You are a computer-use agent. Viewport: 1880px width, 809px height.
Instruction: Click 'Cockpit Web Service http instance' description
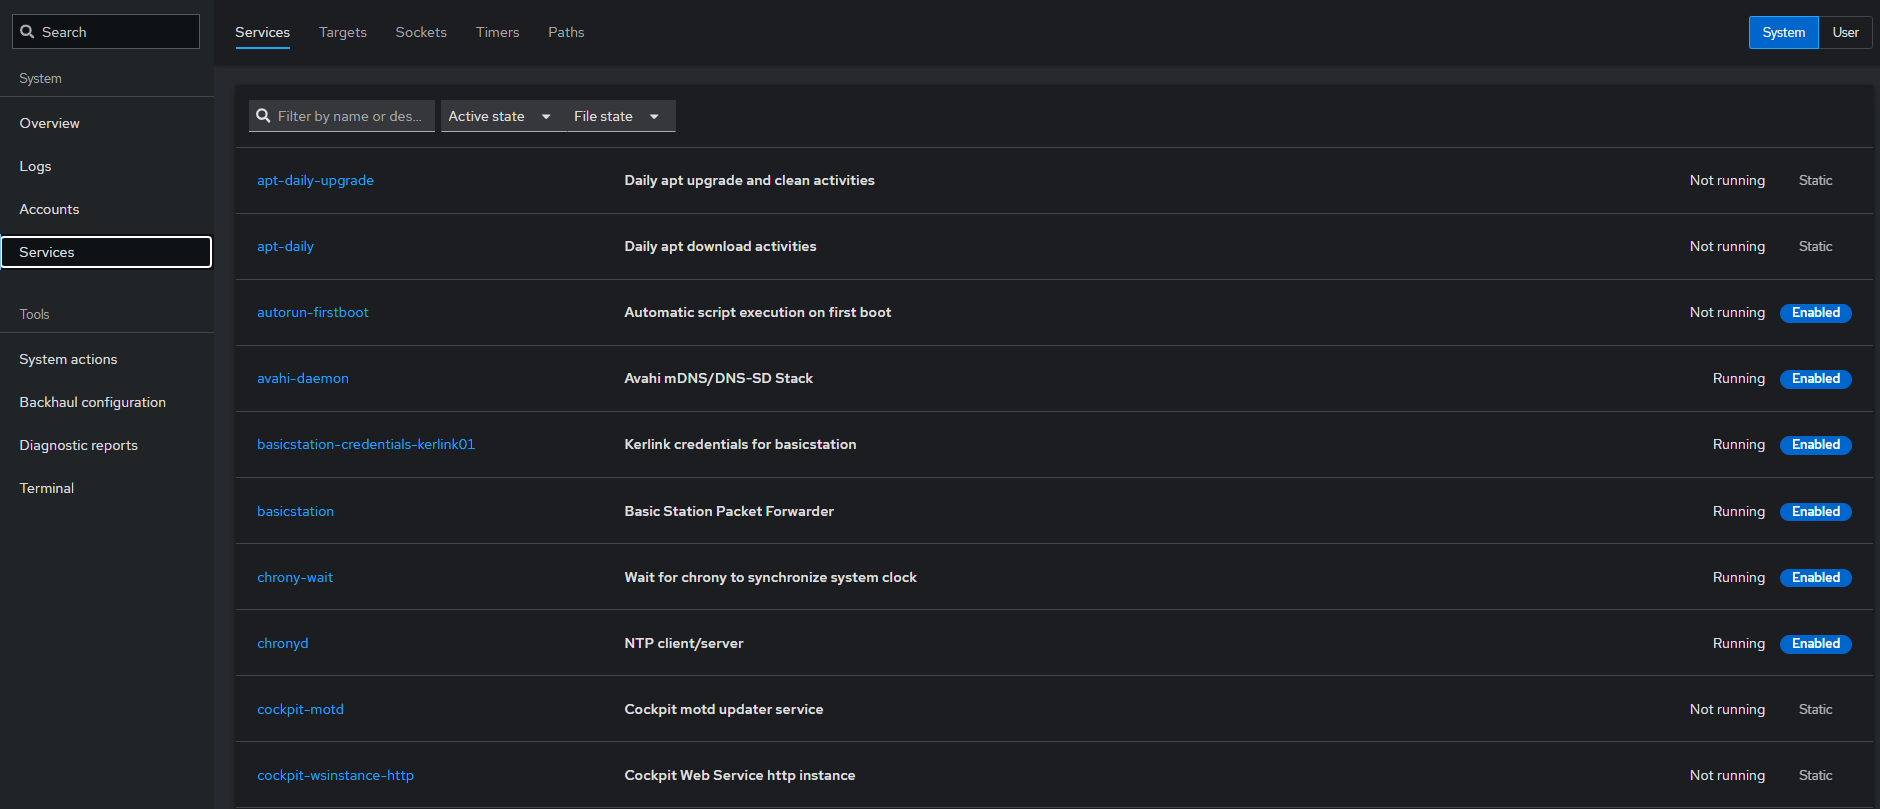(x=740, y=775)
